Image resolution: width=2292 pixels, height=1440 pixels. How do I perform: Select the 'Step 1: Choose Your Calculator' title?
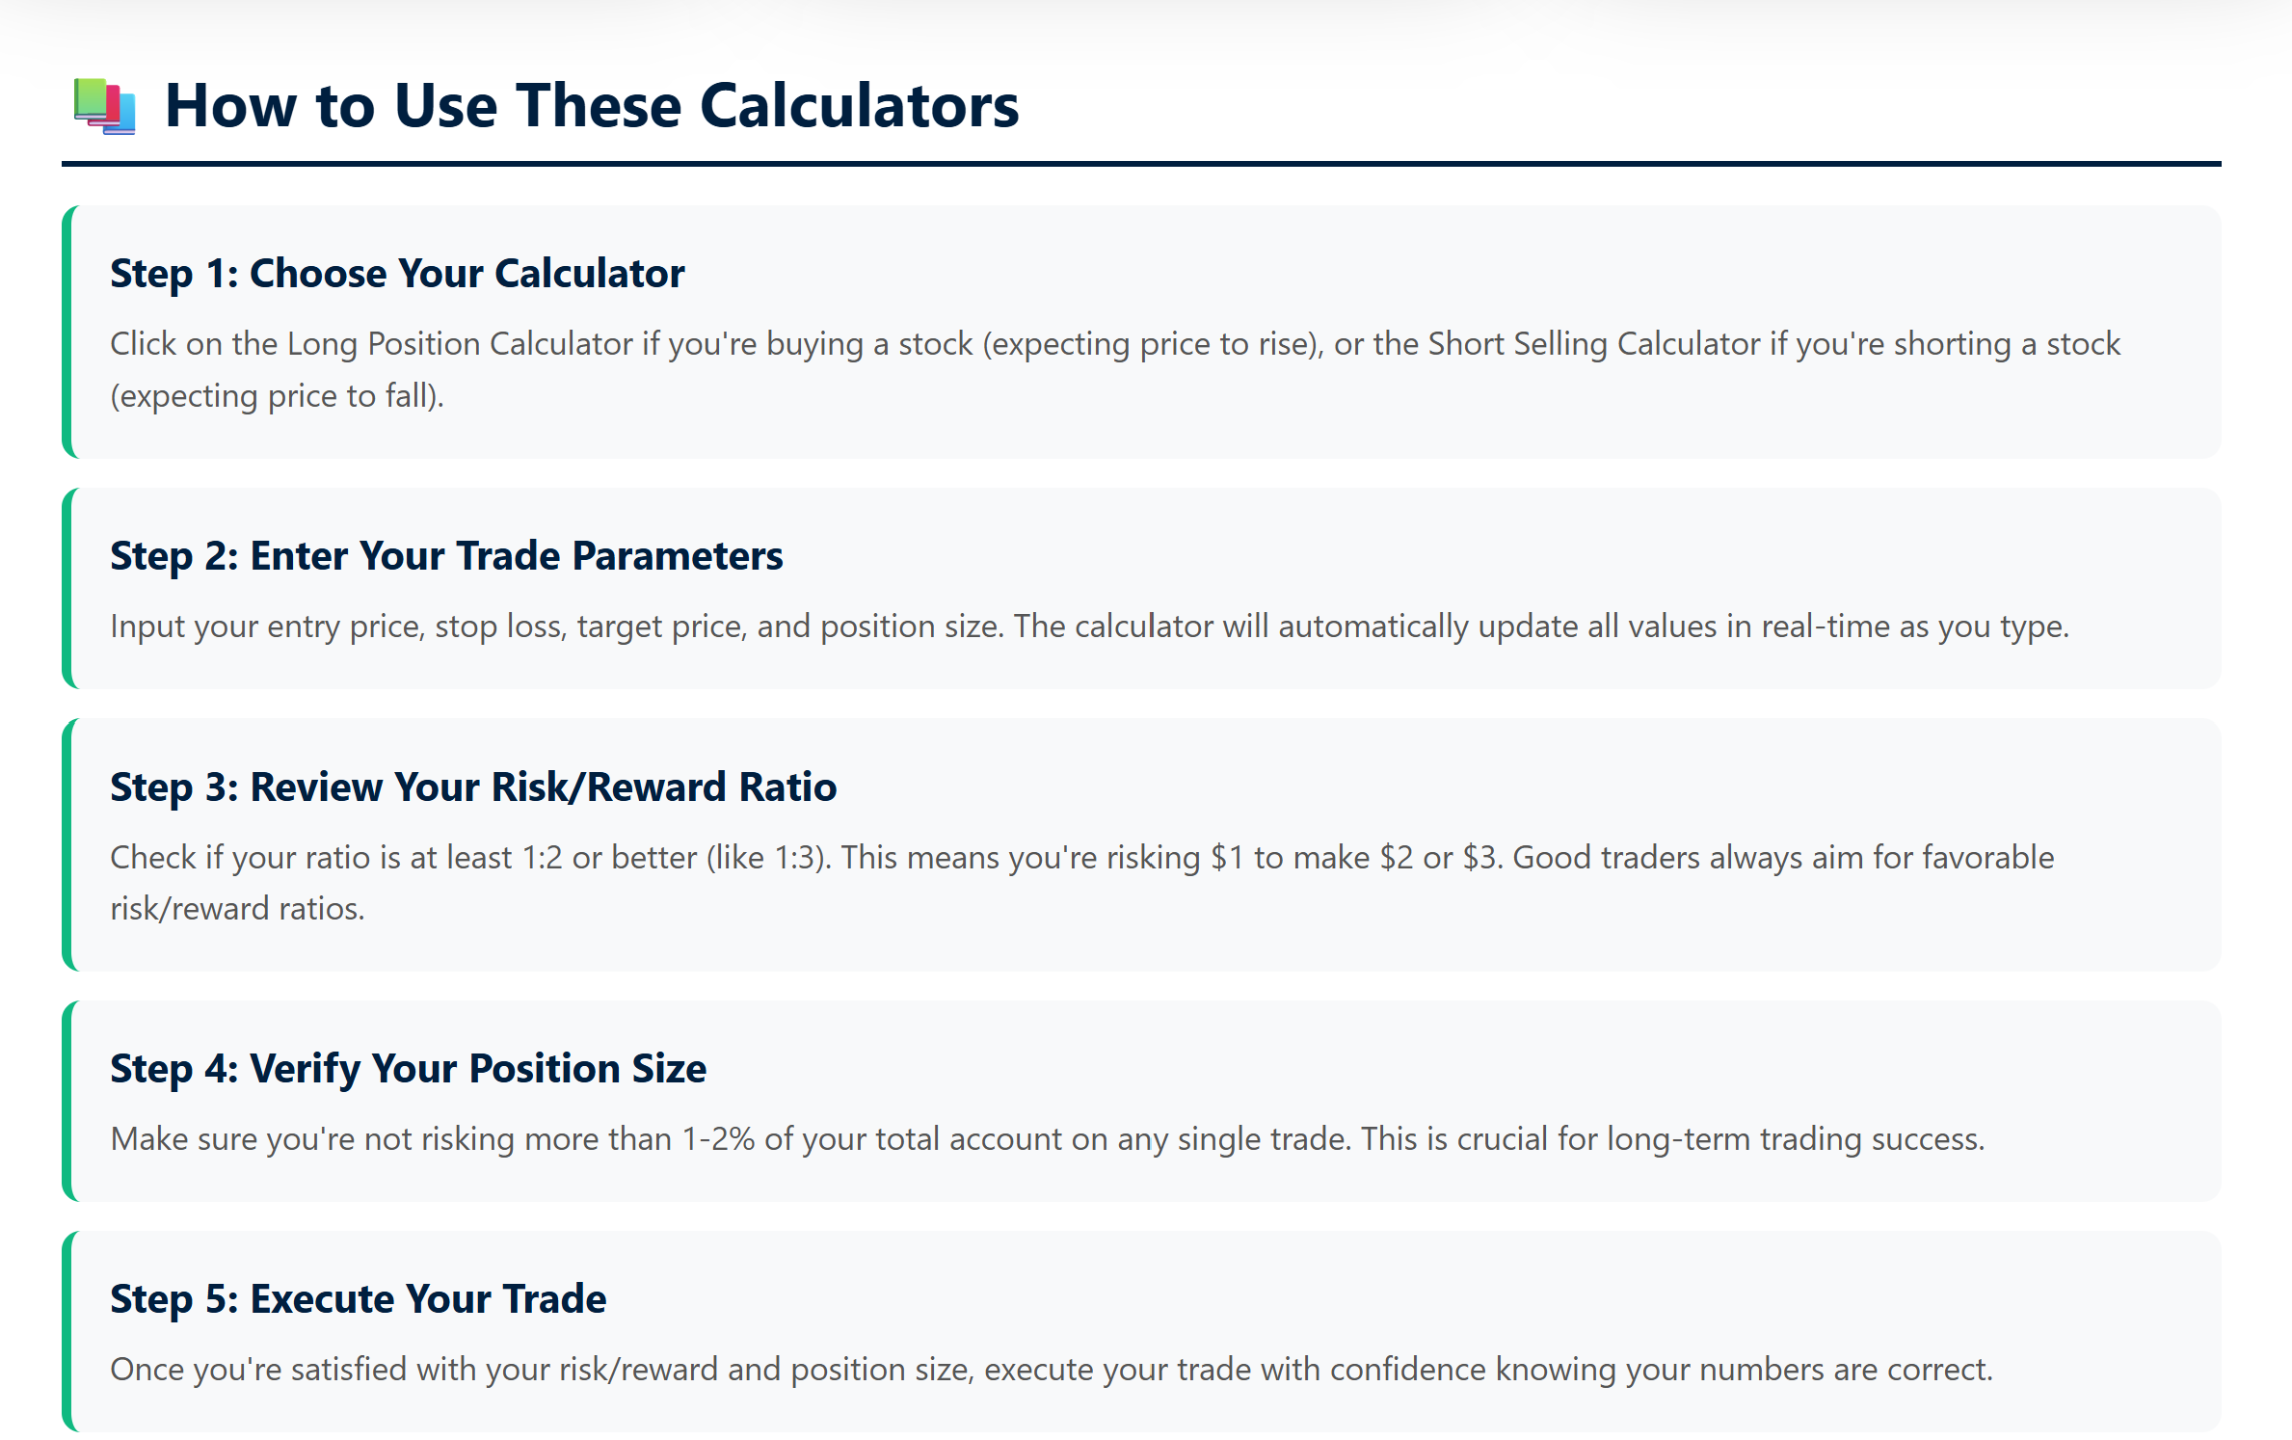point(397,273)
